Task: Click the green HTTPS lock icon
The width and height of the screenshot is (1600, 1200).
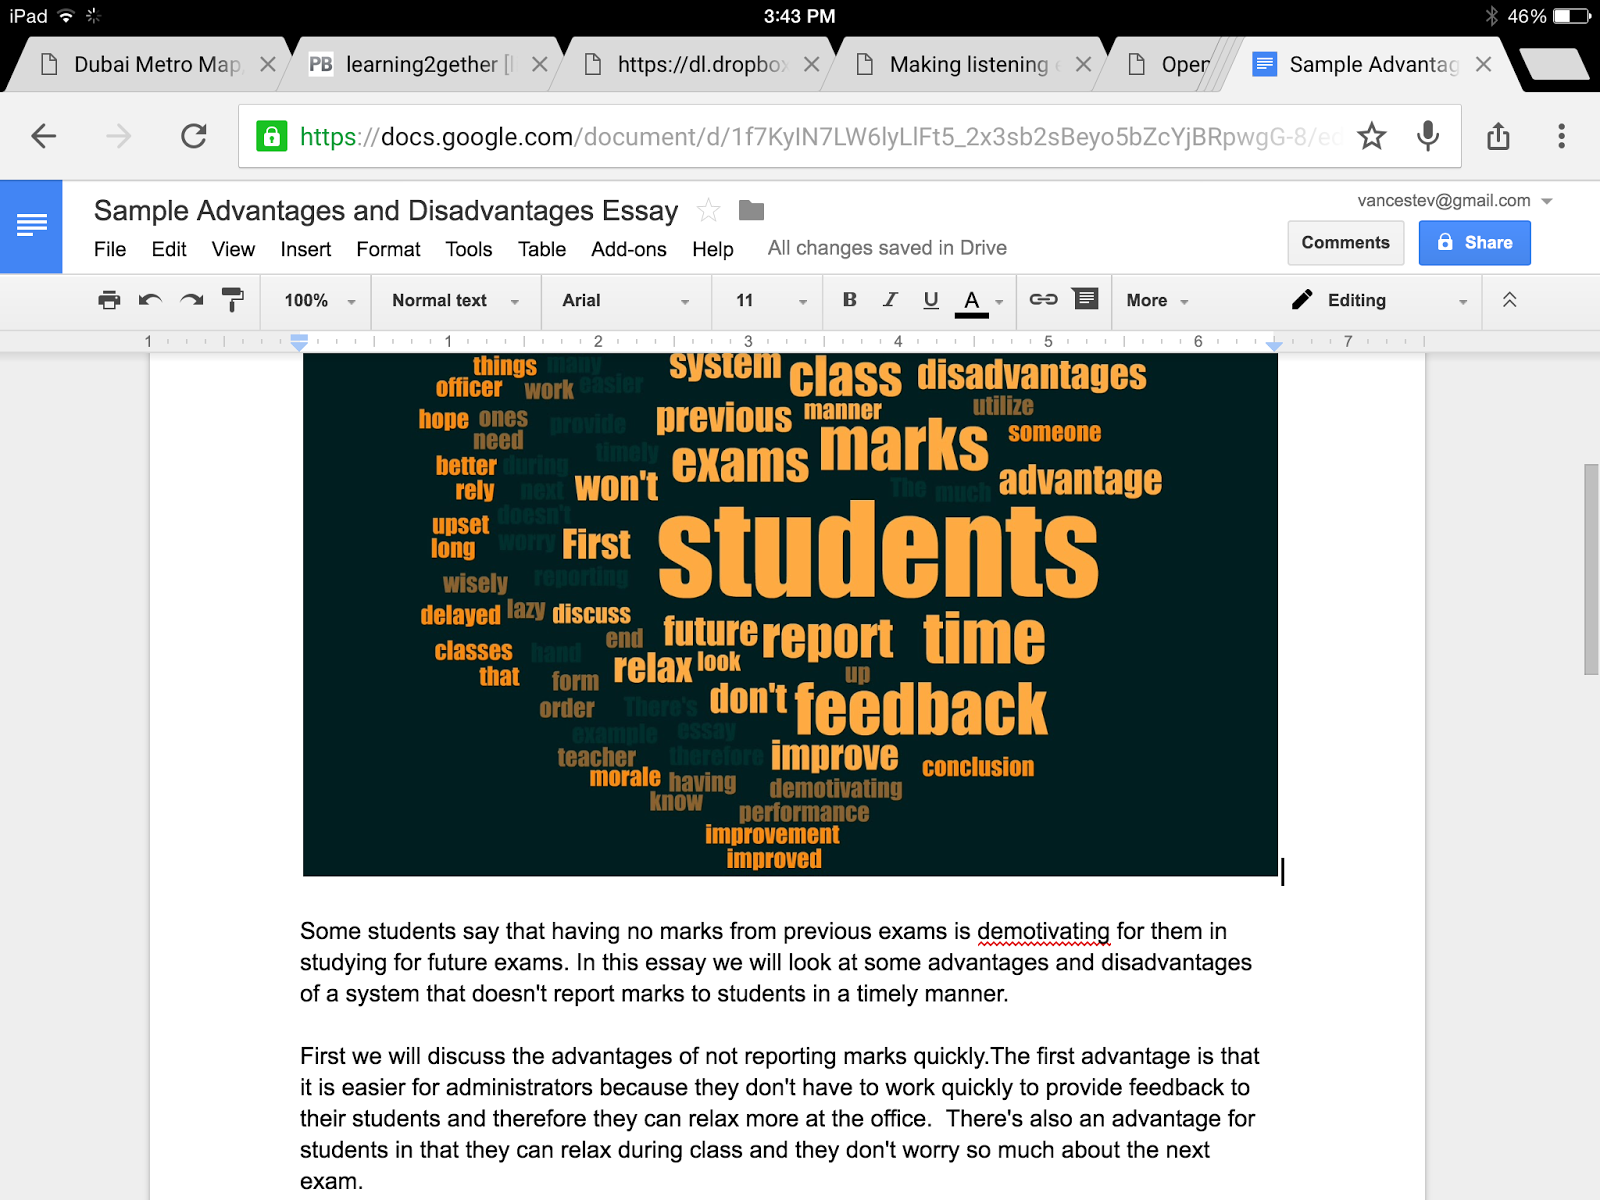Action: pyautogui.click(x=271, y=136)
